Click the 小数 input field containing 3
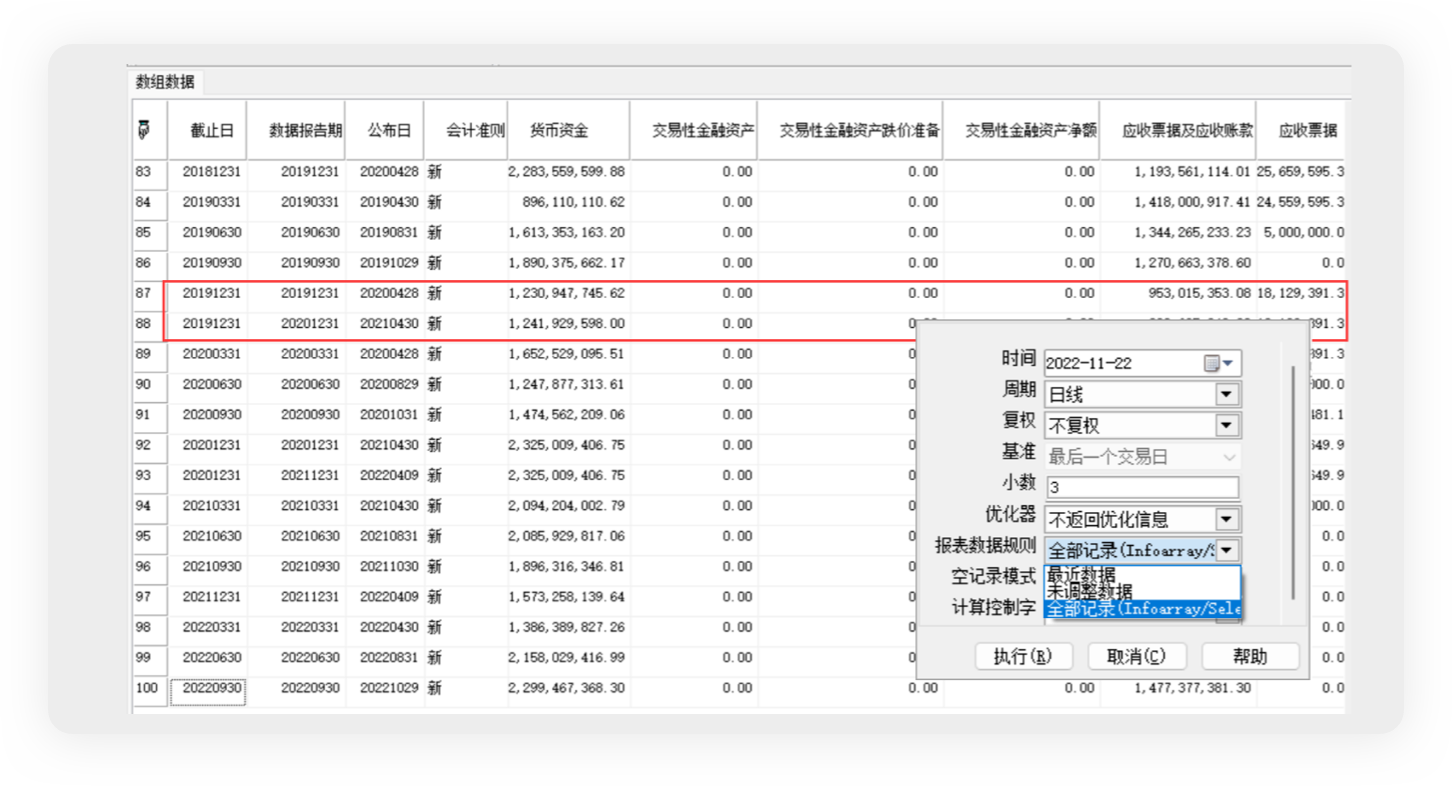This screenshot has width=1452, height=786. (1141, 488)
